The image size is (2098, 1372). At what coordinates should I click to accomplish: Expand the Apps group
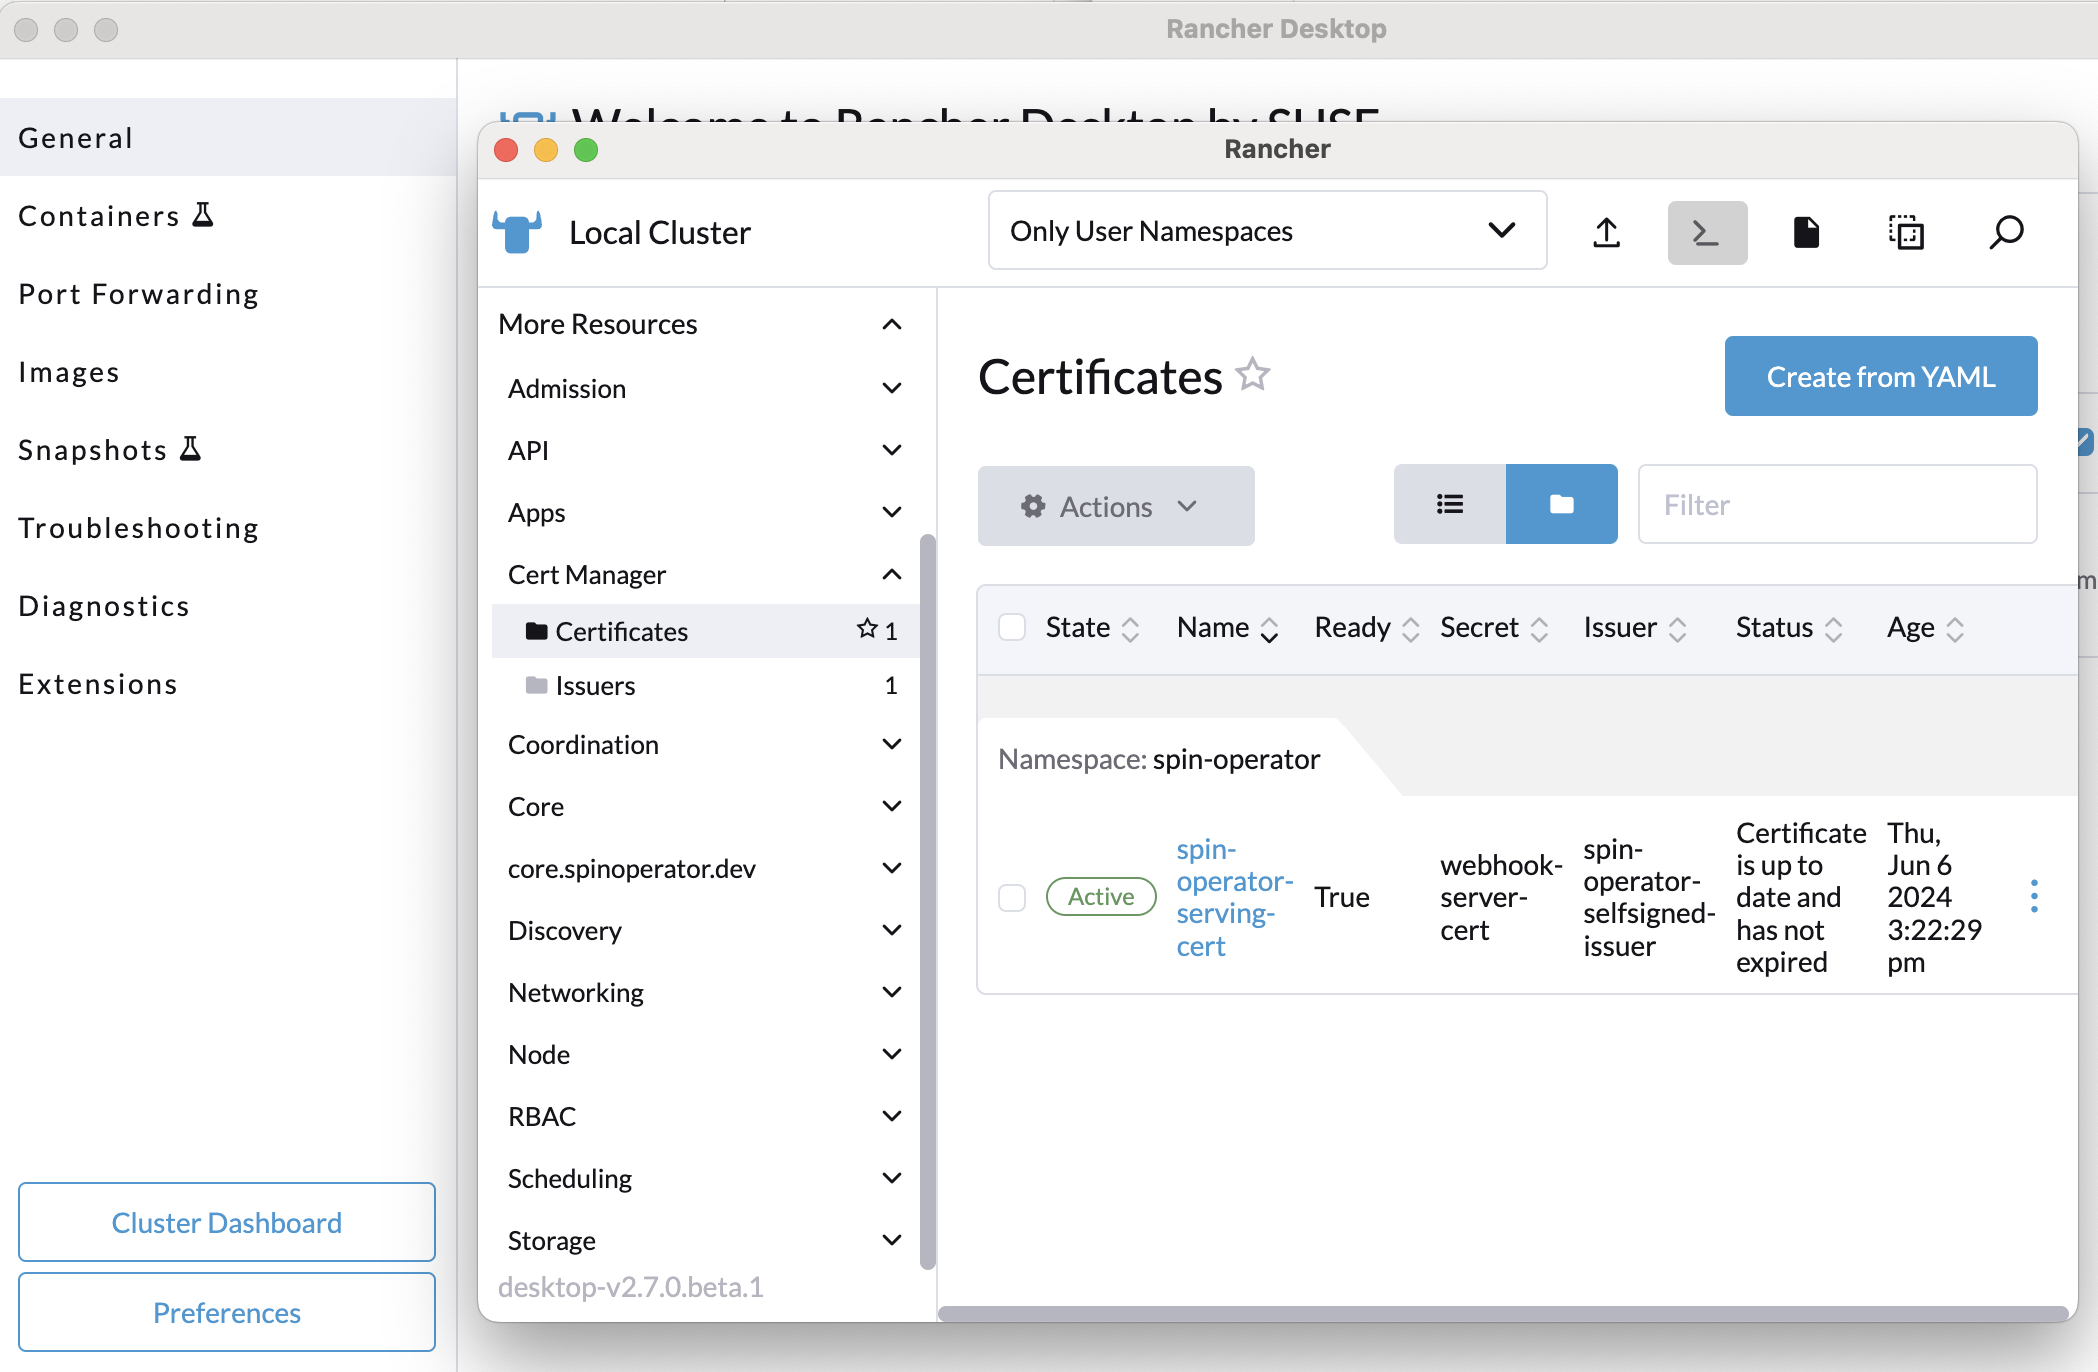pyautogui.click(x=892, y=512)
